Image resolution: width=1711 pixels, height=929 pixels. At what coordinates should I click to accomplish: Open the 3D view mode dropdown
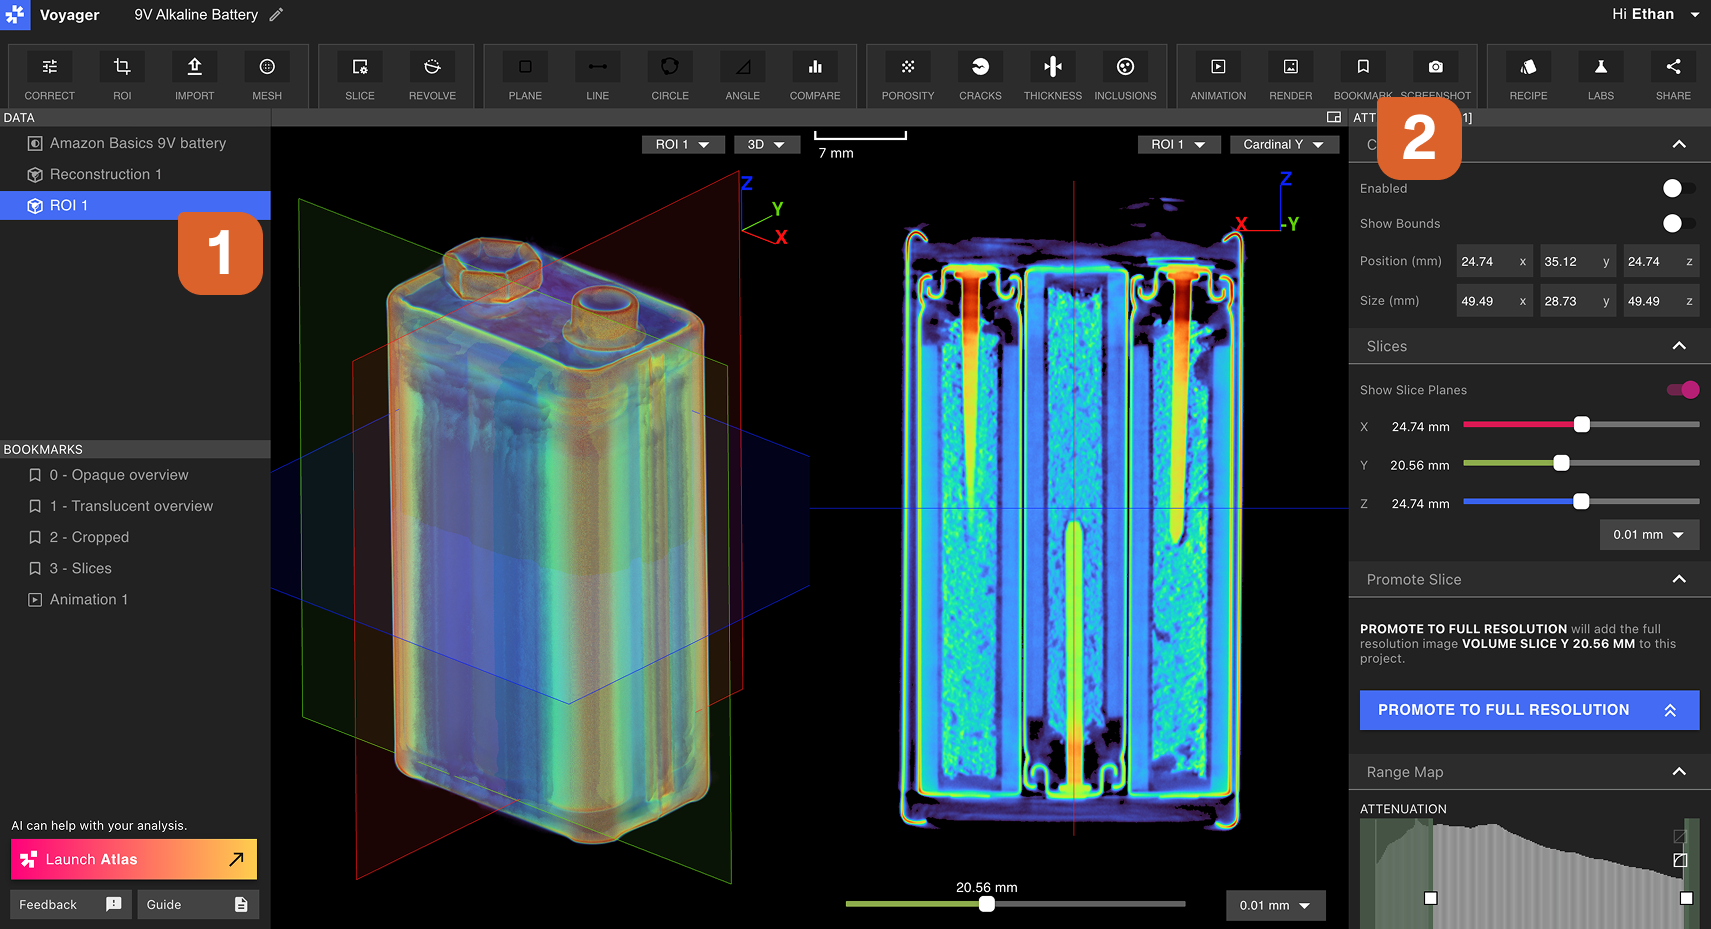pyautogui.click(x=766, y=145)
